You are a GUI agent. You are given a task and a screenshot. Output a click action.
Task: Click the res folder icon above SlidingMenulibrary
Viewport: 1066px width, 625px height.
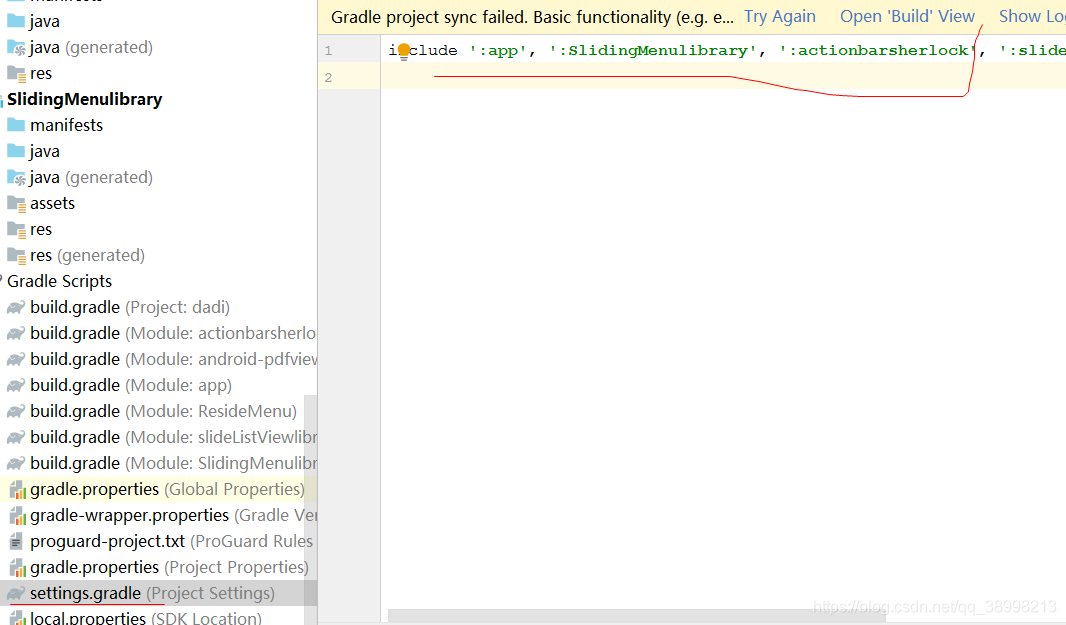click(16, 73)
